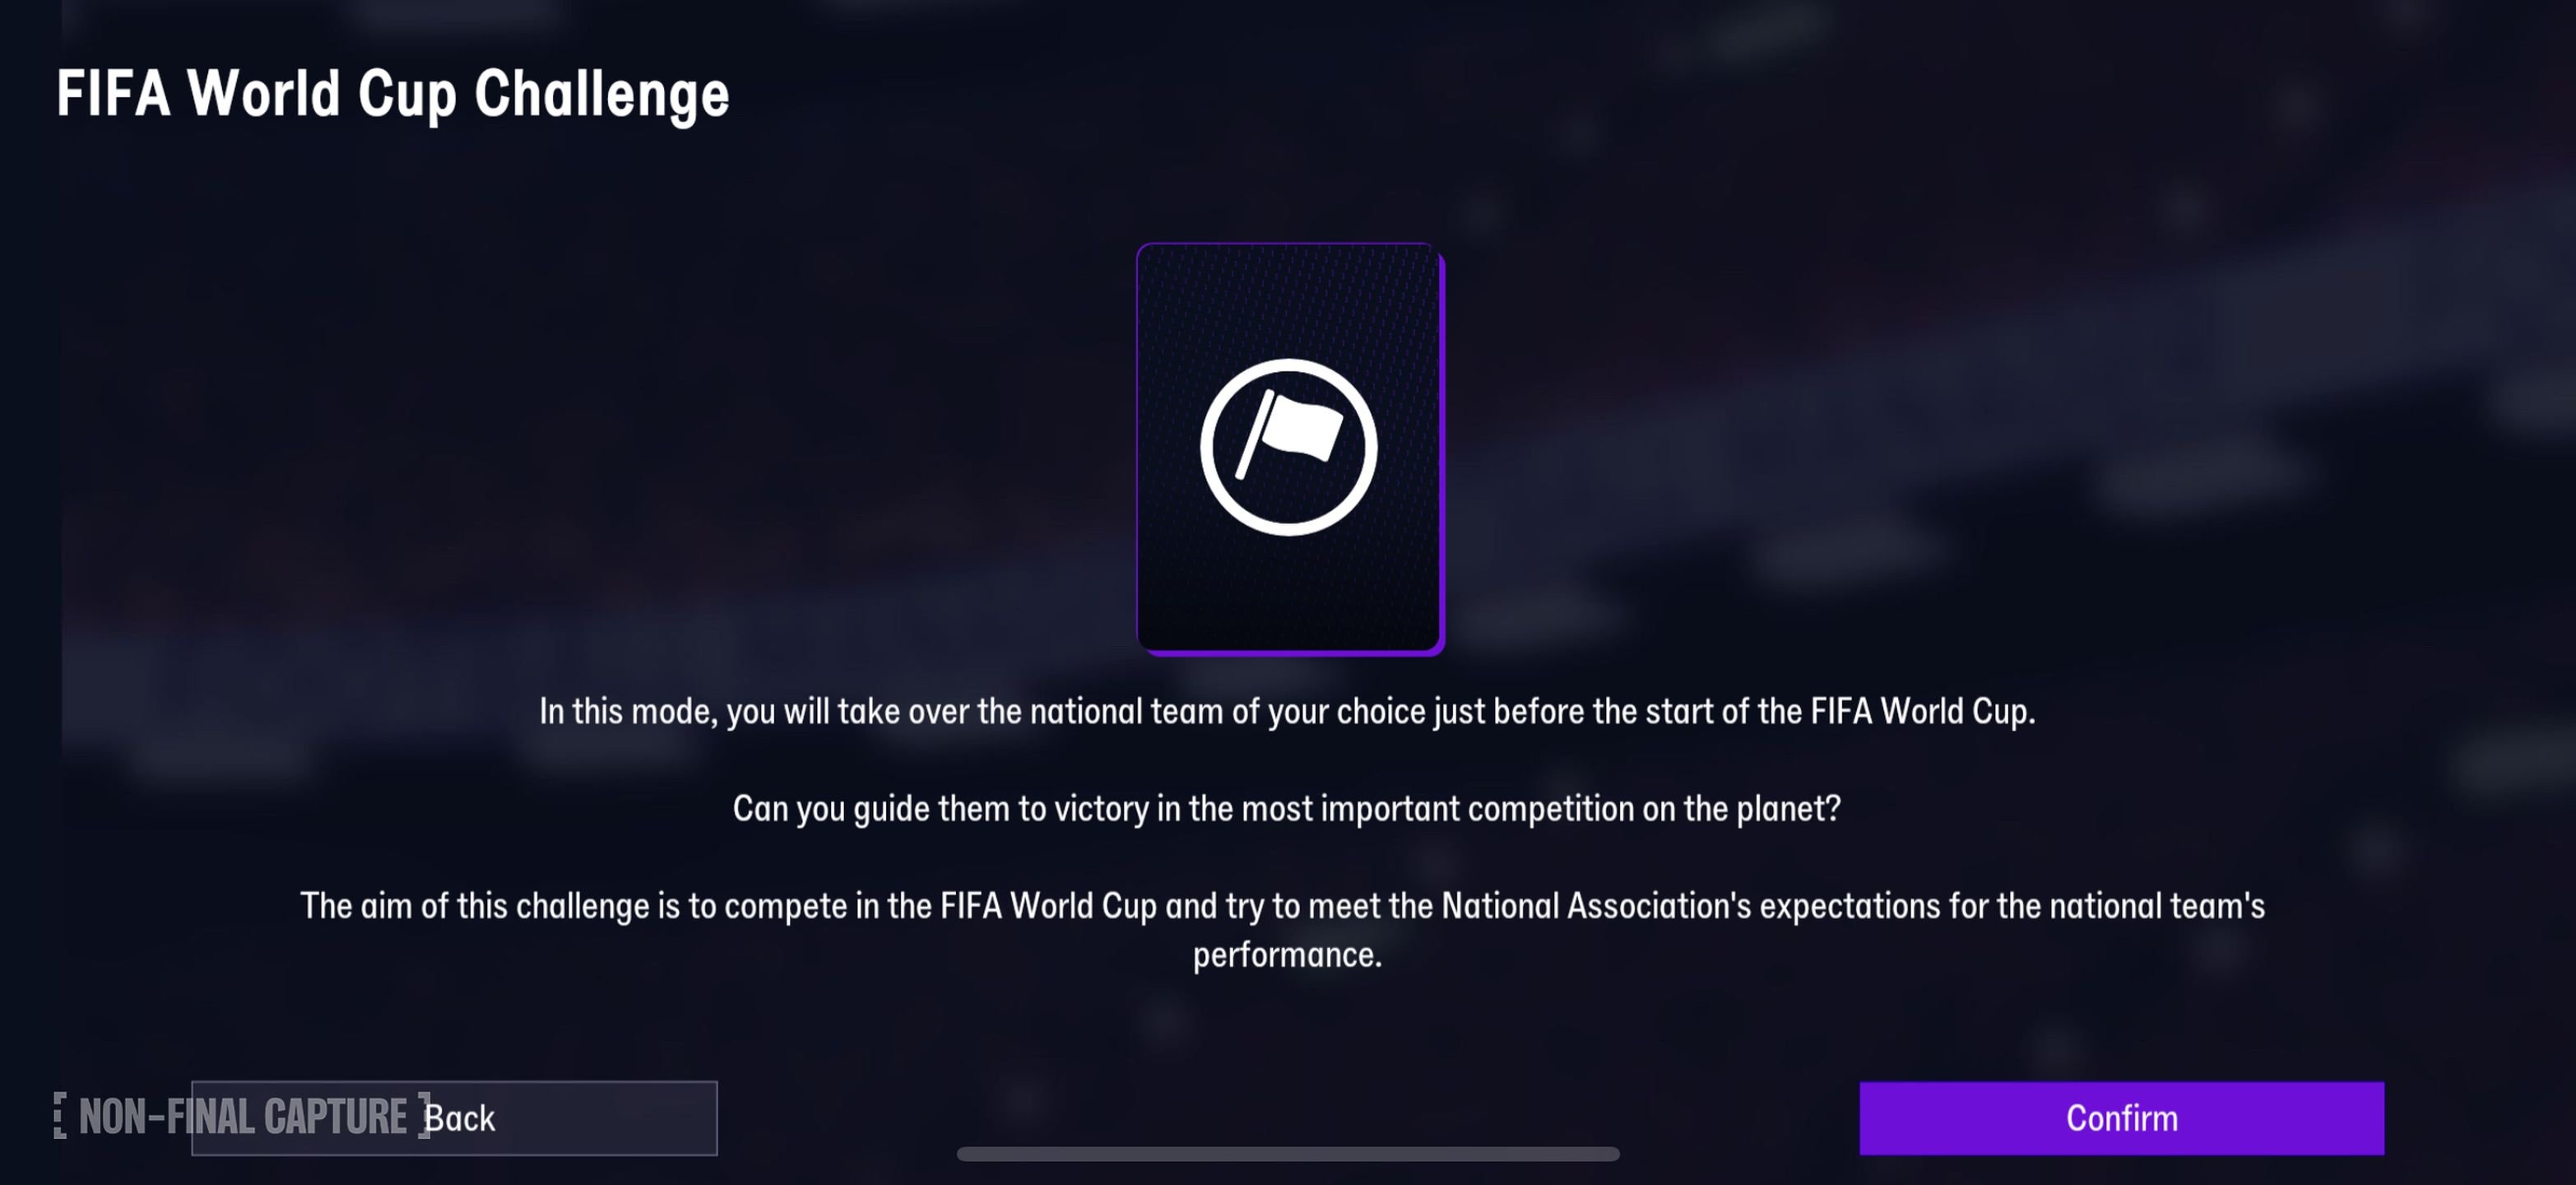Image resolution: width=2576 pixels, height=1185 pixels.
Task: Click the word 'Challenge' in the heading
Action: (601, 94)
